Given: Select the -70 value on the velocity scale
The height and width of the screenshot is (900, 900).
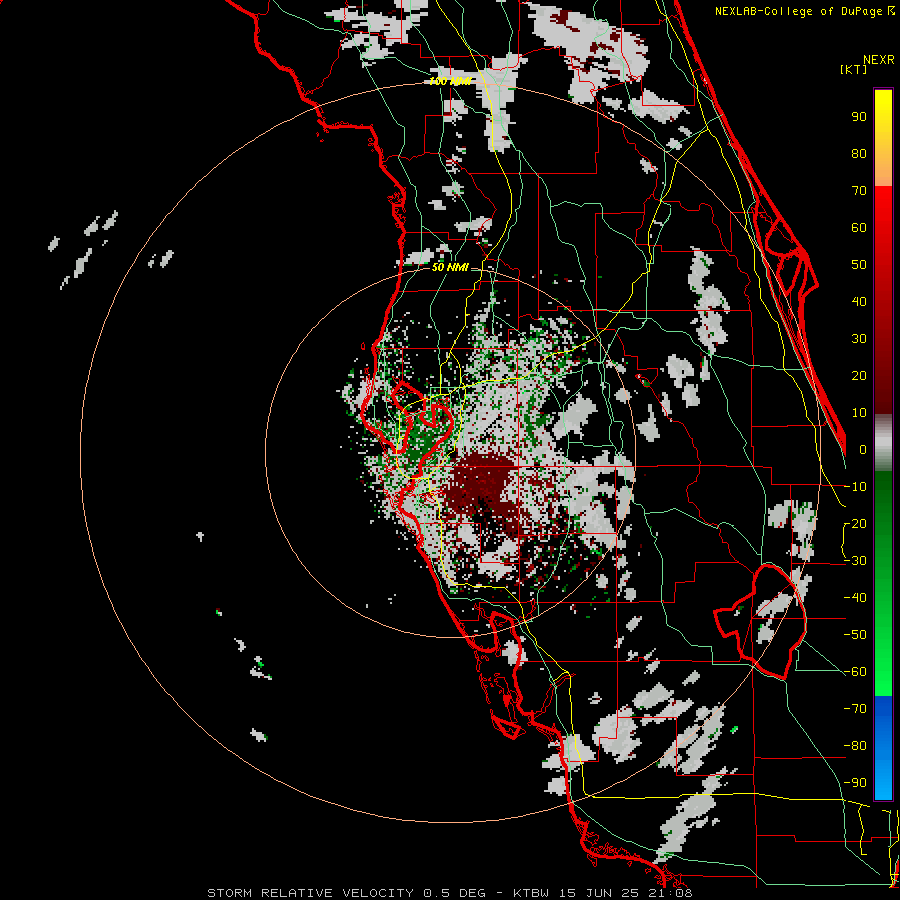Looking at the screenshot, I should [x=855, y=709].
